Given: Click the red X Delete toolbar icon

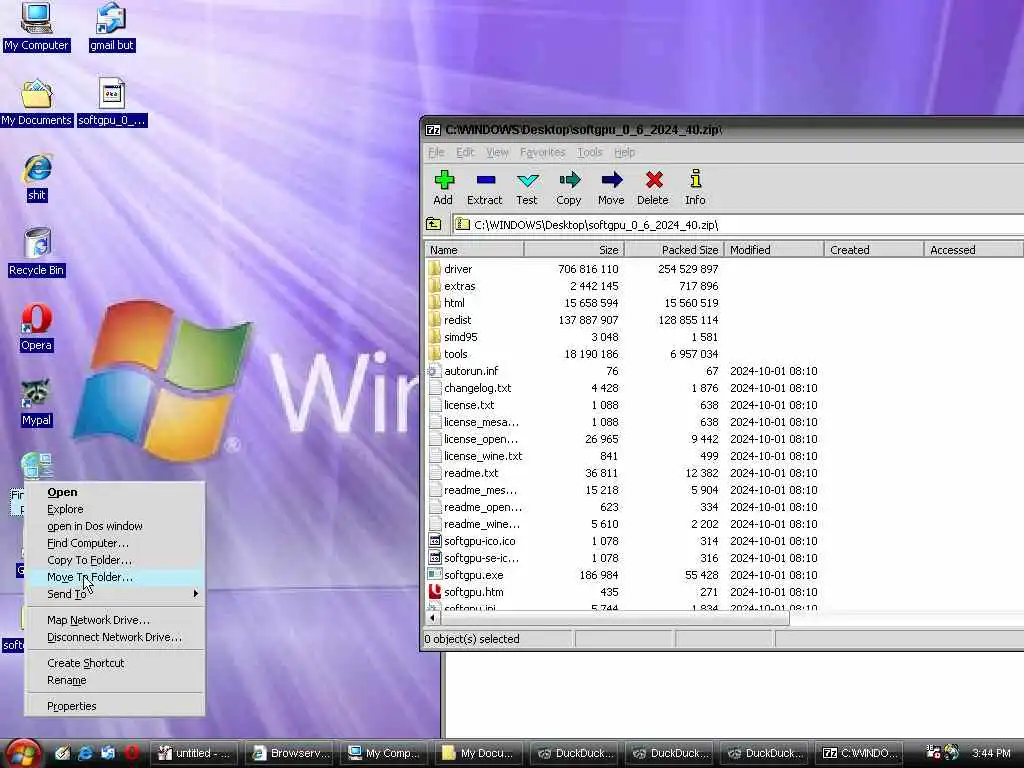Looking at the screenshot, I should 654,180.
